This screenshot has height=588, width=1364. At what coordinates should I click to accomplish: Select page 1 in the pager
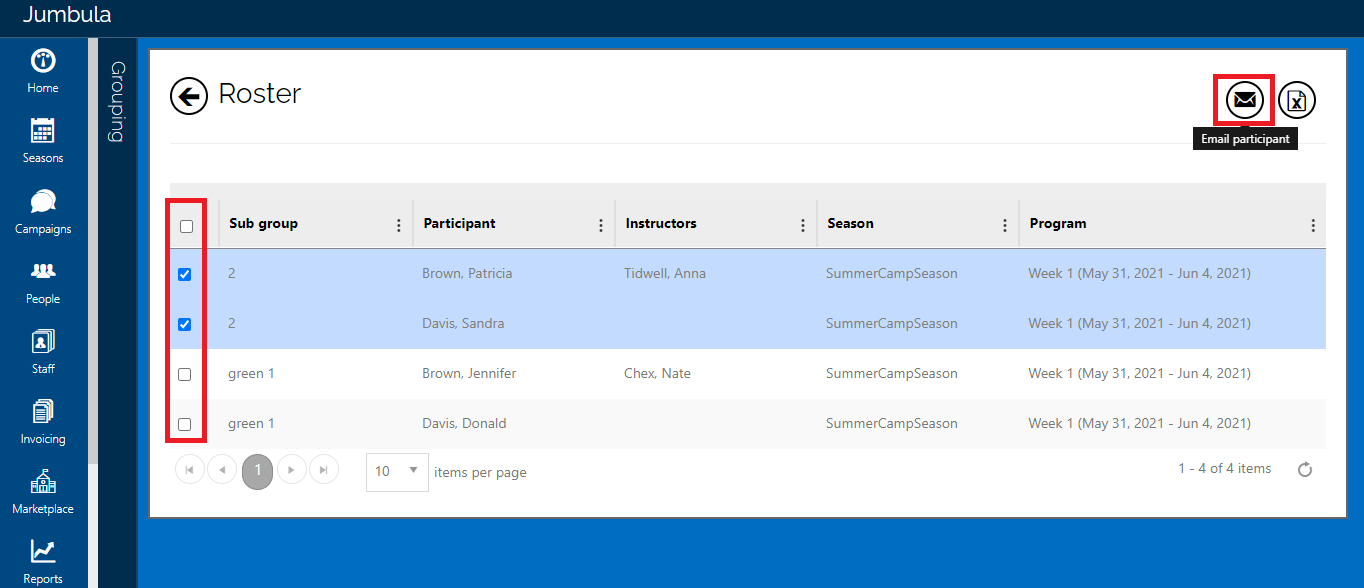257,470
